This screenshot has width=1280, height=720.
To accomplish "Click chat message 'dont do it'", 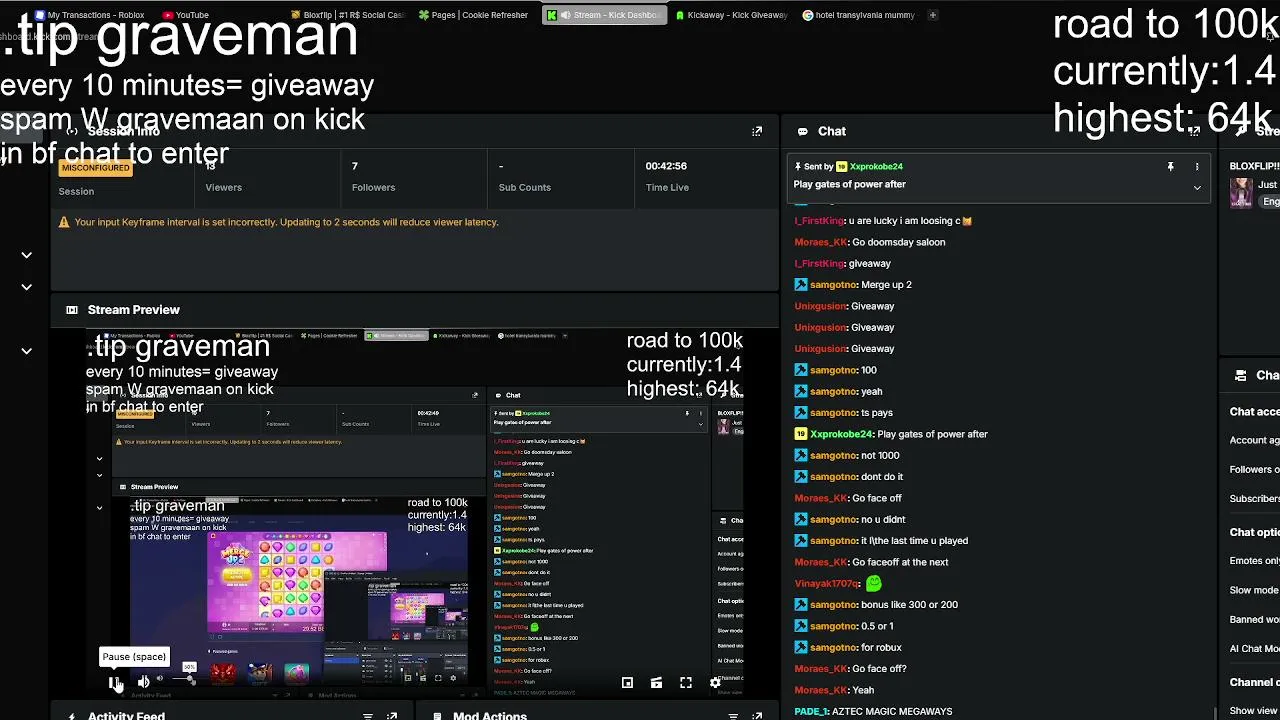I will click(x=882, y=477).
